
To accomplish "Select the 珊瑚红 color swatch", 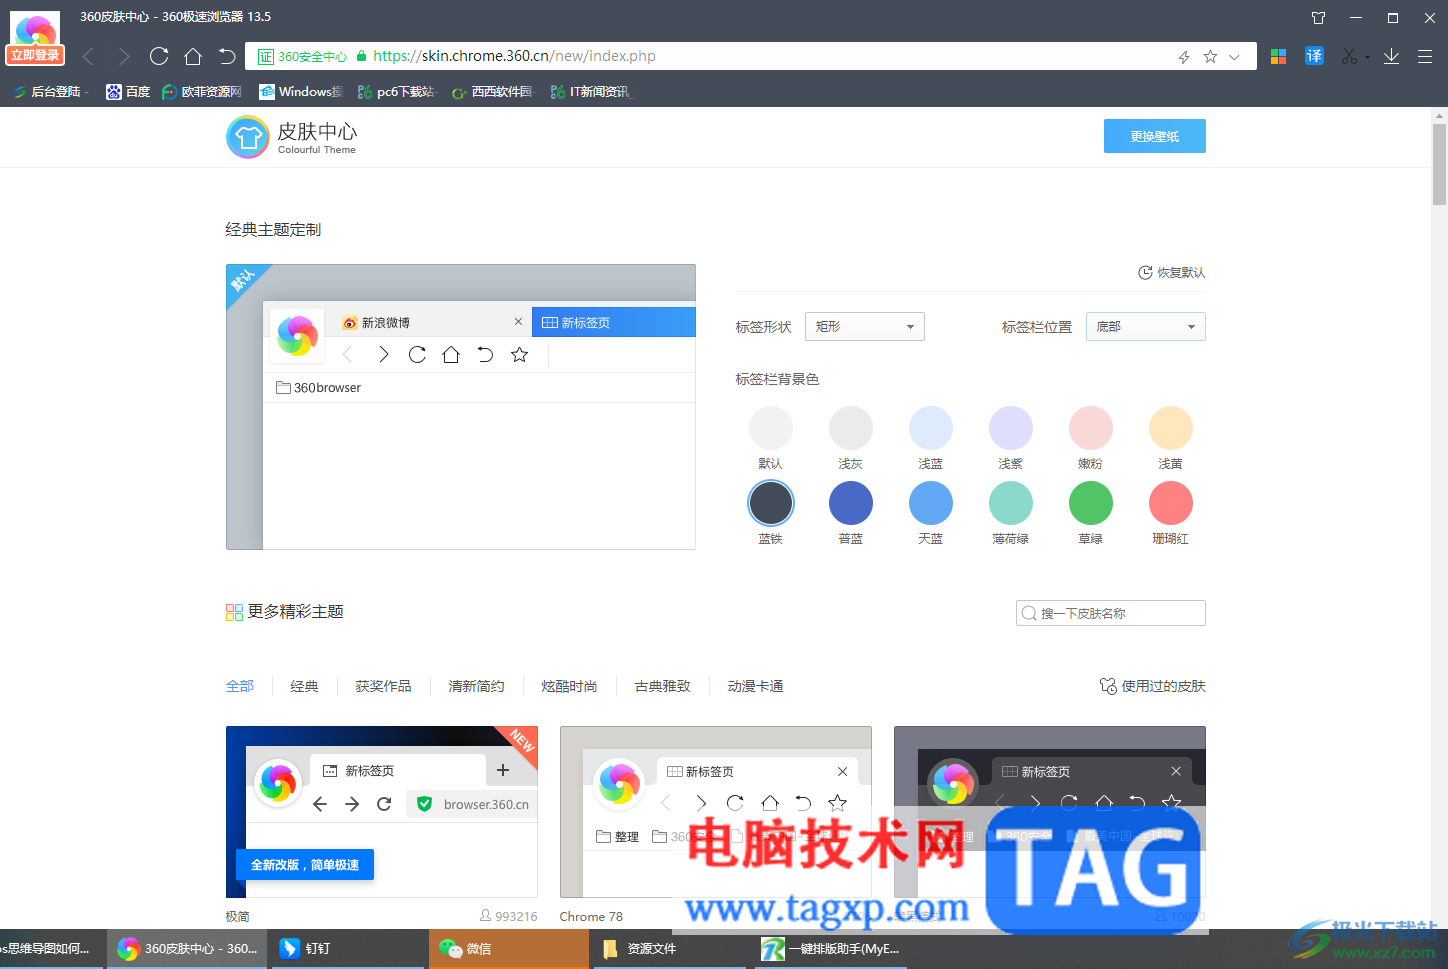I will [x=1171, y=503].
